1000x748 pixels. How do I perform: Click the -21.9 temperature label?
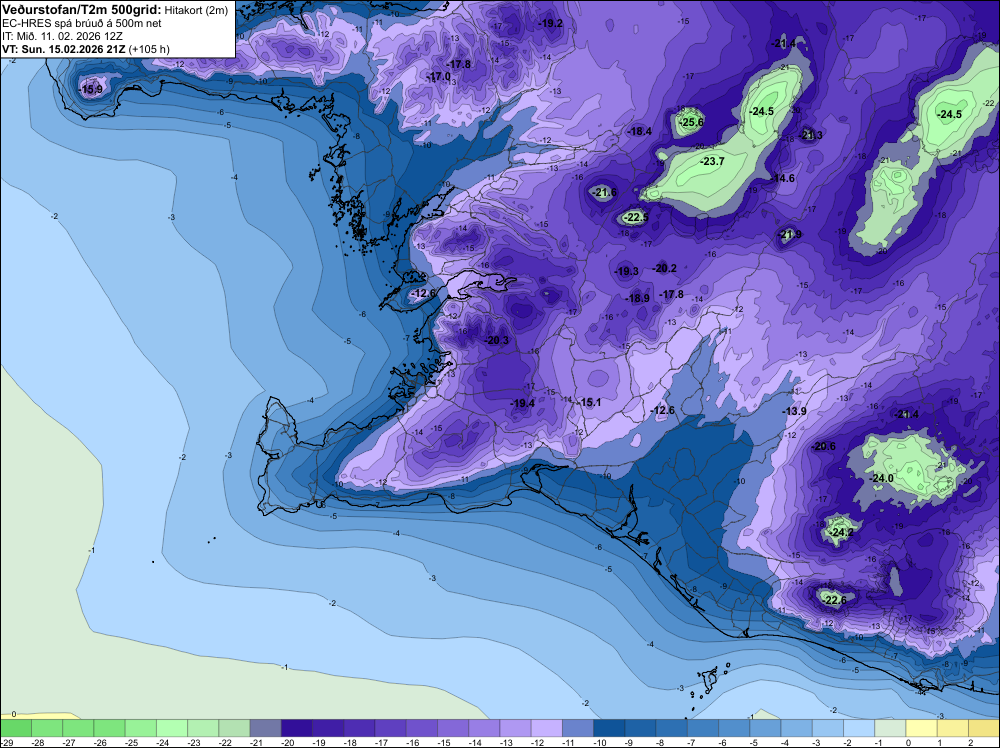click(790, 235)
